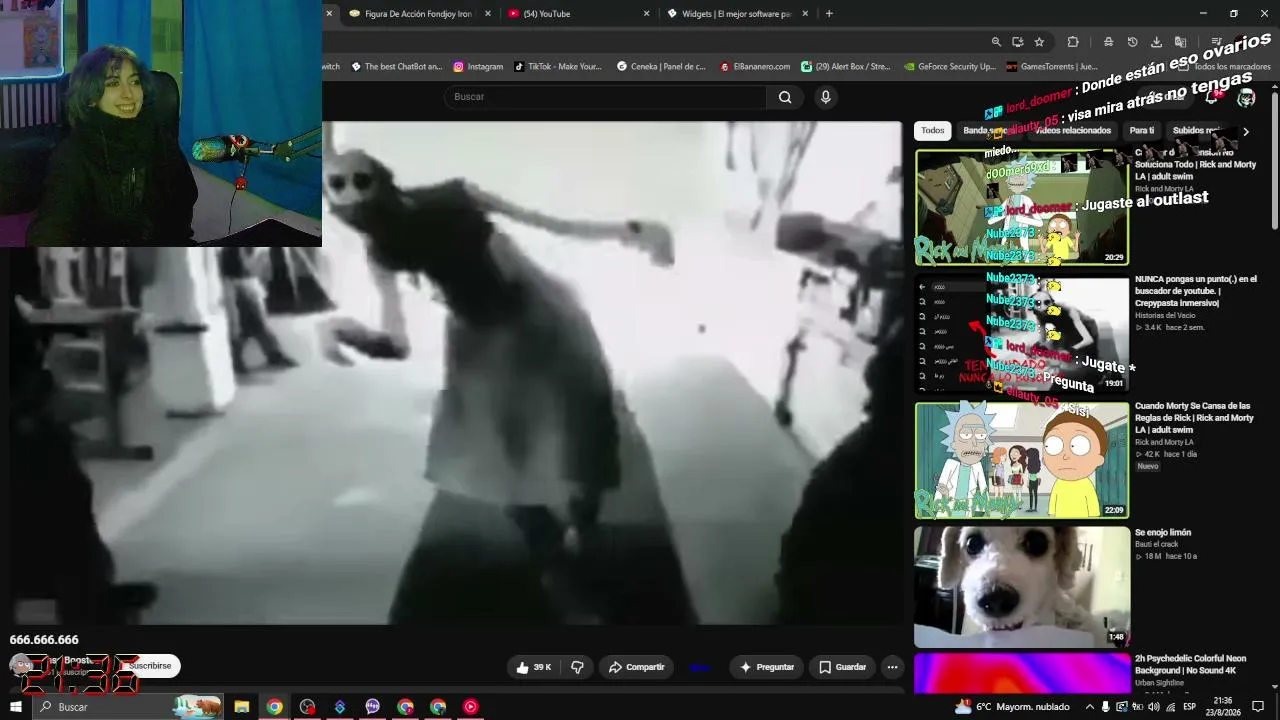The height and width of the screenshot is (720, 1280).
Task: Start voice search with the microphone icon
Action: (x=825, y=97)
